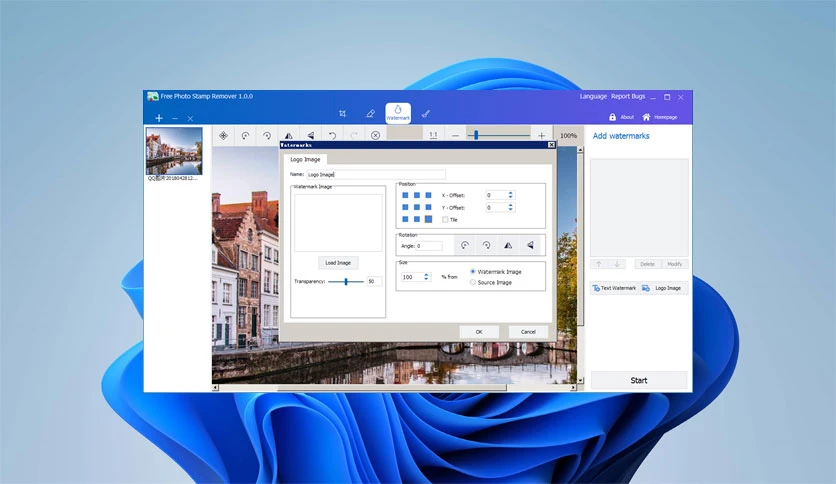The height and width of the screenshot is (484, 836).
Task: Click the Name input field
Action: 376,174
